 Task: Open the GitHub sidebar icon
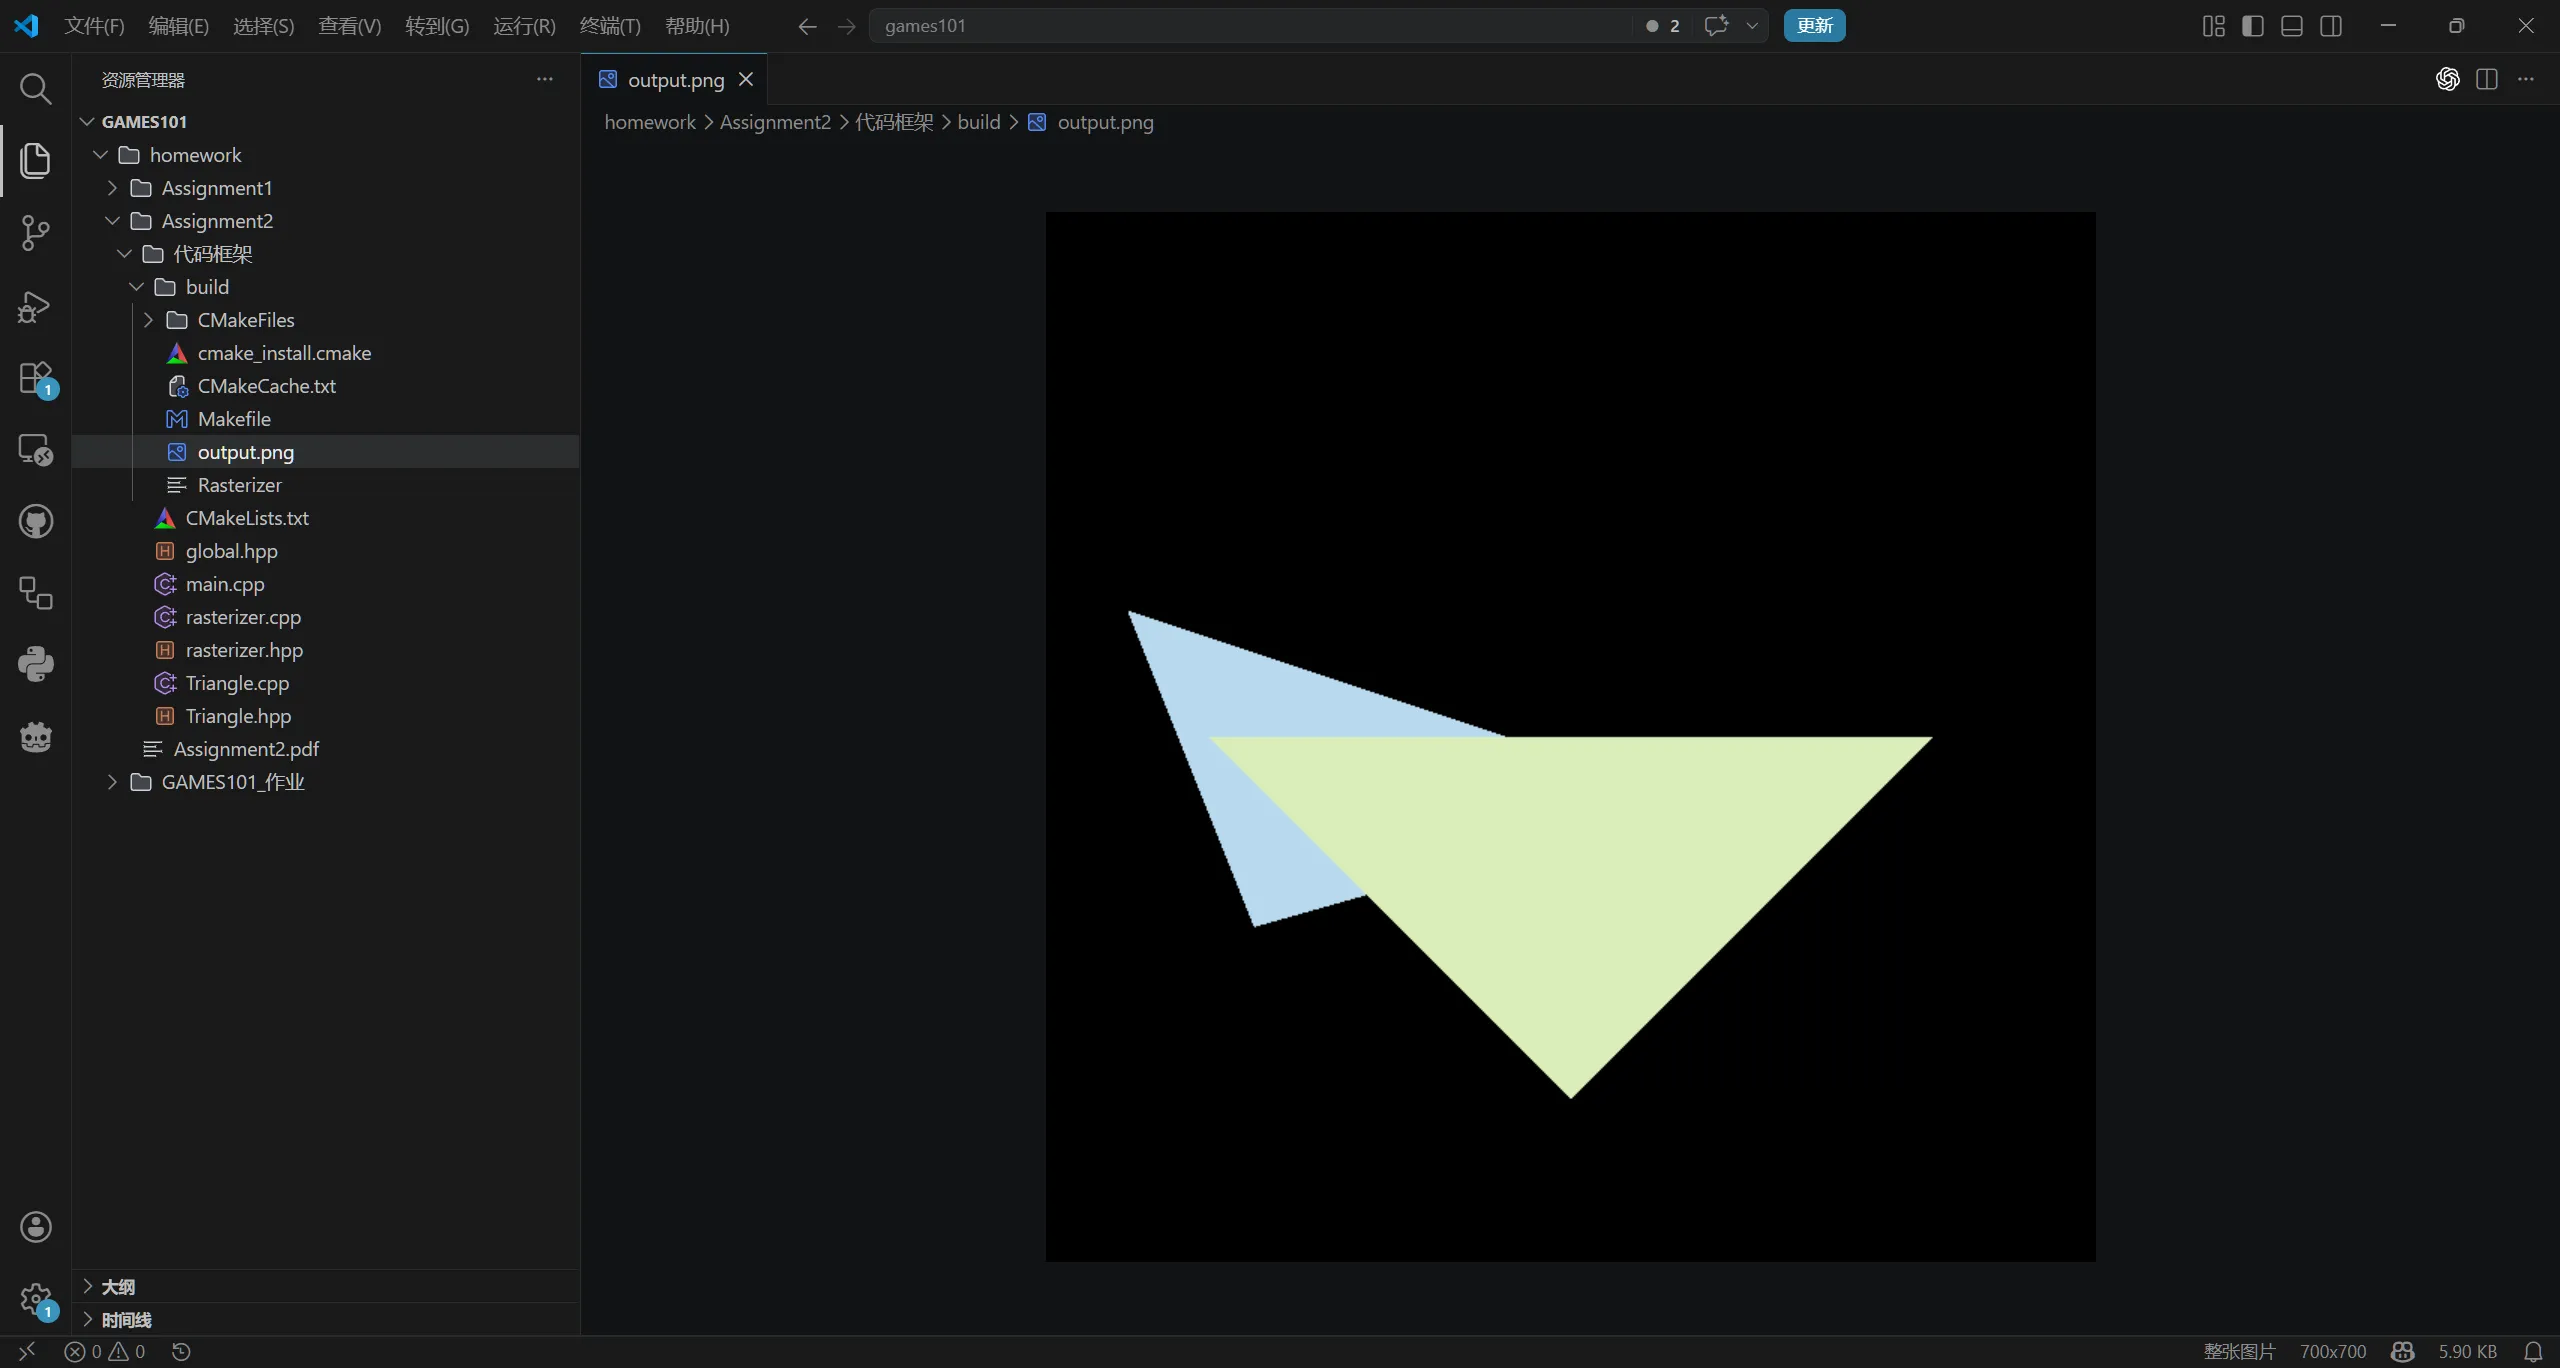pyautogui.click(x=35, y=521)
